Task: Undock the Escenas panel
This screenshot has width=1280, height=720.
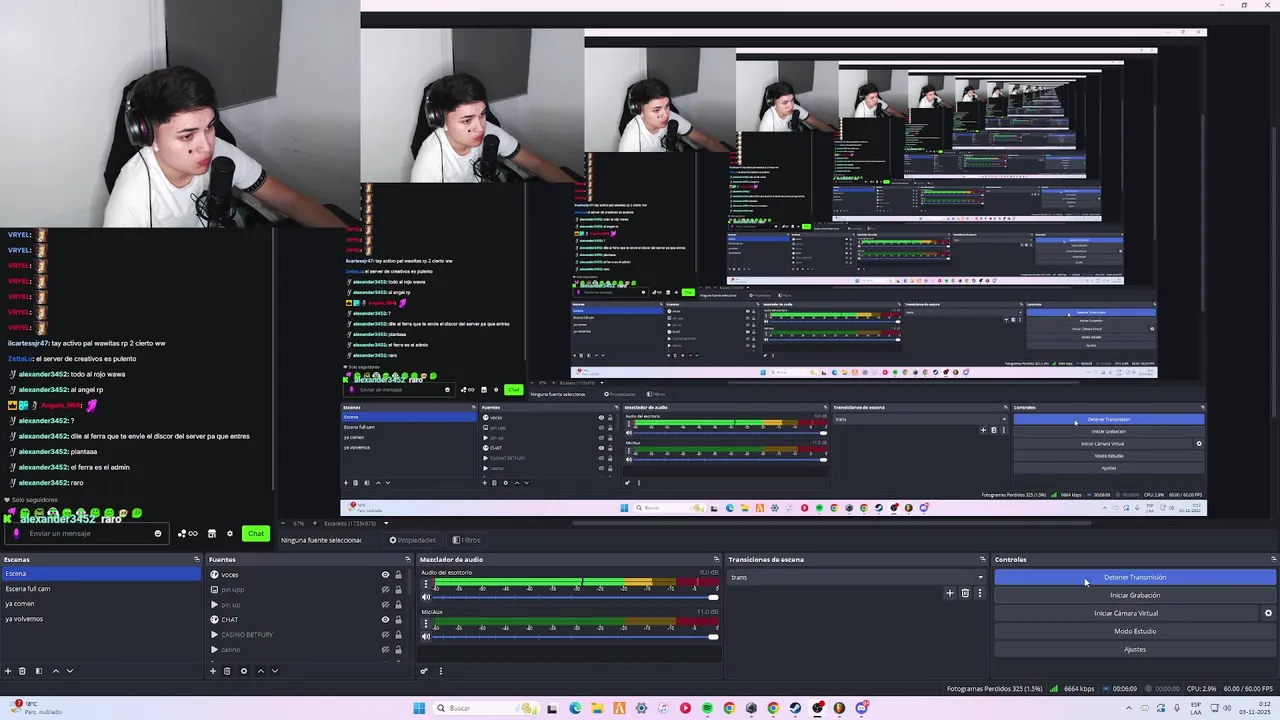Action: point(197,559)
